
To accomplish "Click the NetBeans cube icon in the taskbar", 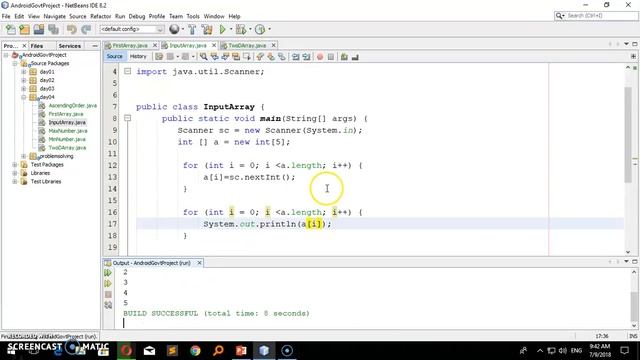I will click(x=264, y=350).
